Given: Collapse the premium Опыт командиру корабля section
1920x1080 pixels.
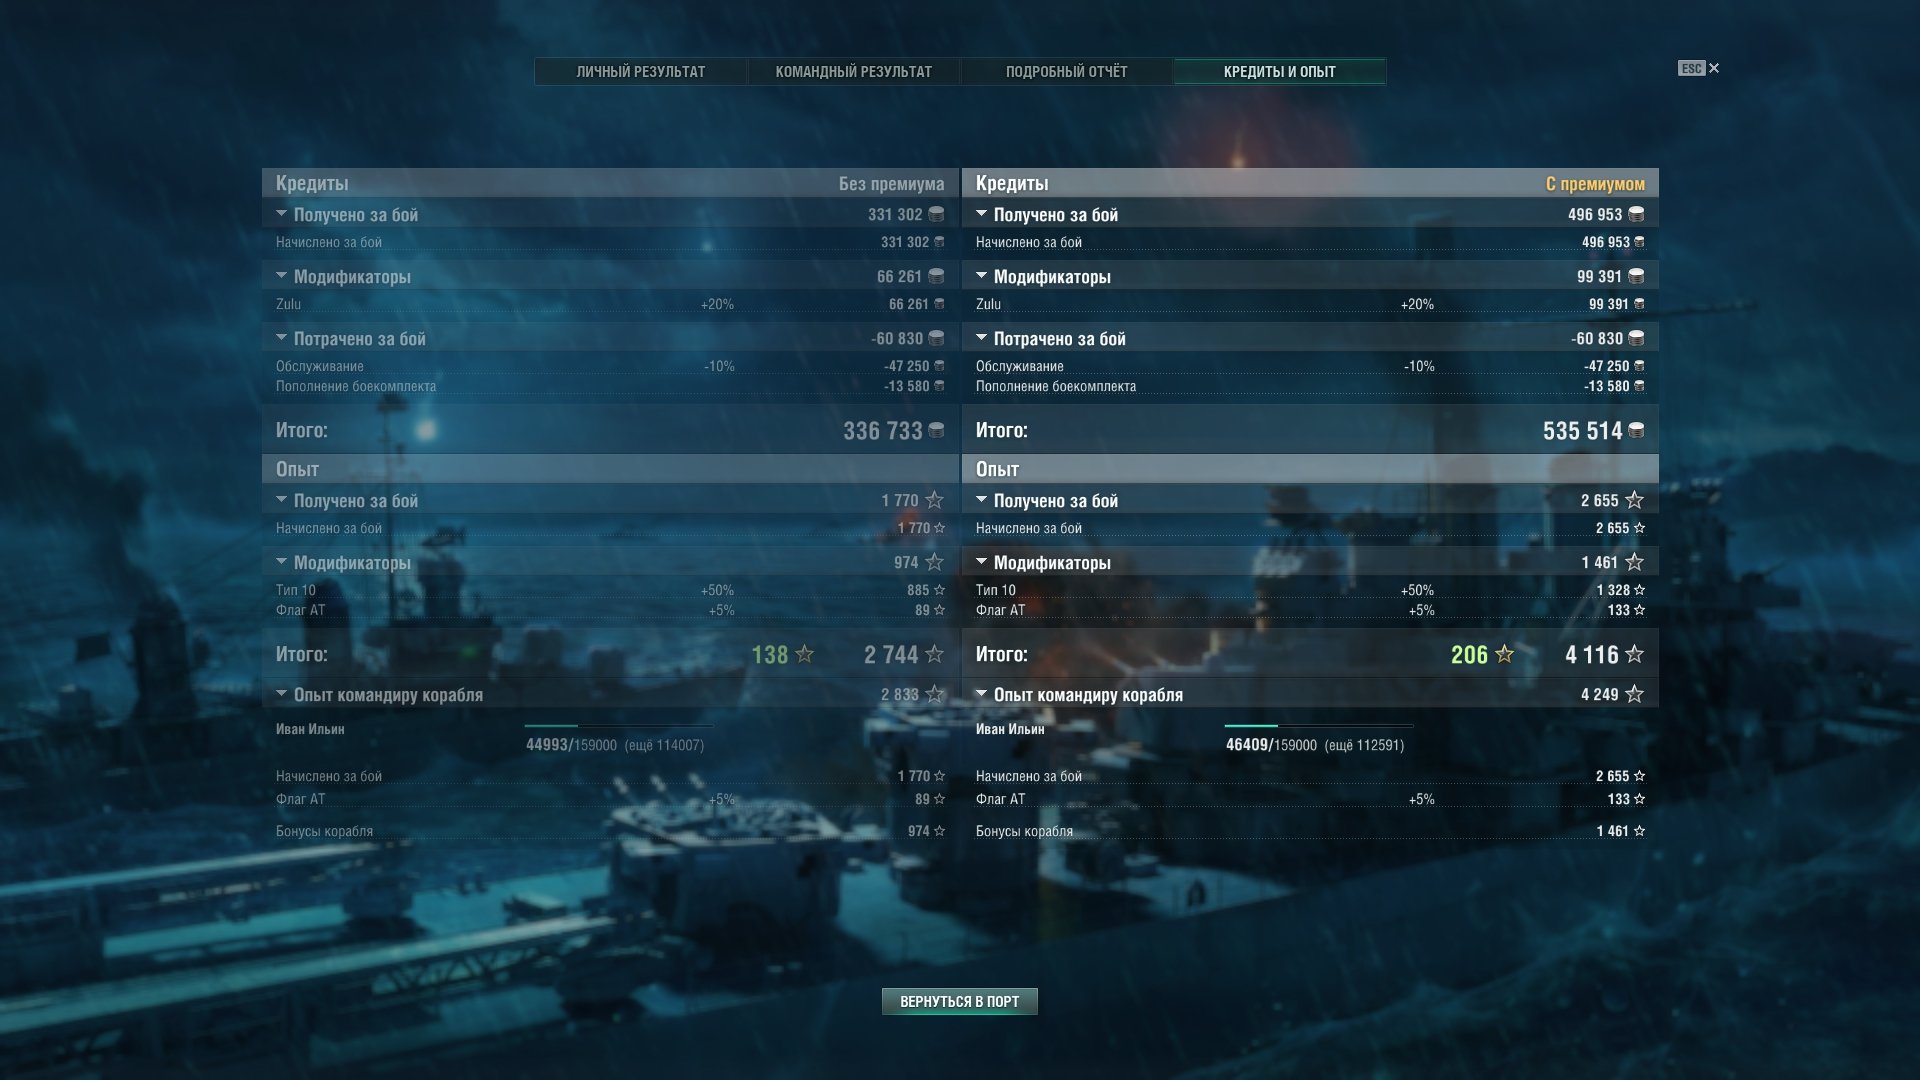Looking at the screenshot, I should 981,694.
